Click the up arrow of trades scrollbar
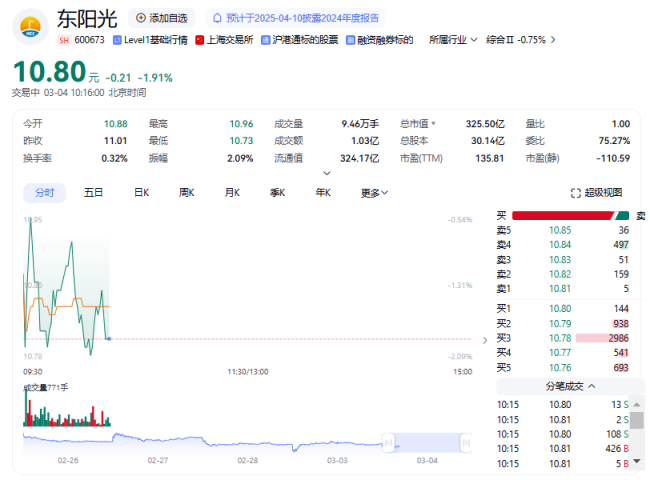650x480 pixels. [x=637, y=405]
